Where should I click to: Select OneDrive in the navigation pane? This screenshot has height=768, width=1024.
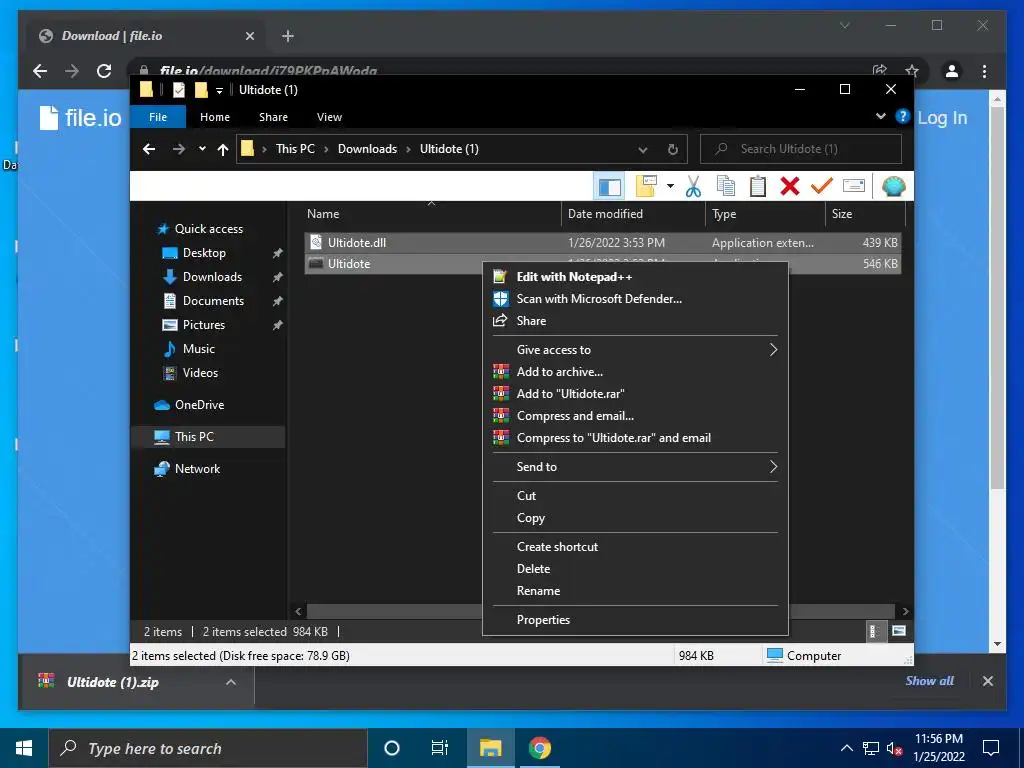click(199, 405)
